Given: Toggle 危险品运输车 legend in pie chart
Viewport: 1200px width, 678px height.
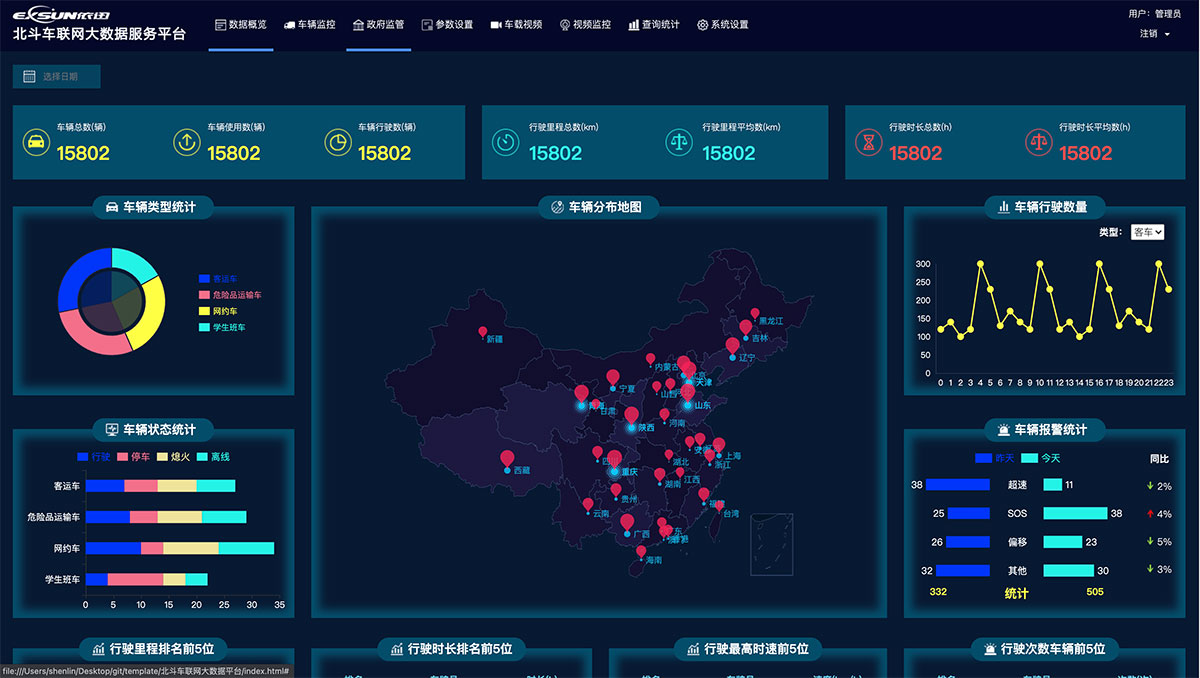Looking at the screenshot, I should tap(230, 295).
